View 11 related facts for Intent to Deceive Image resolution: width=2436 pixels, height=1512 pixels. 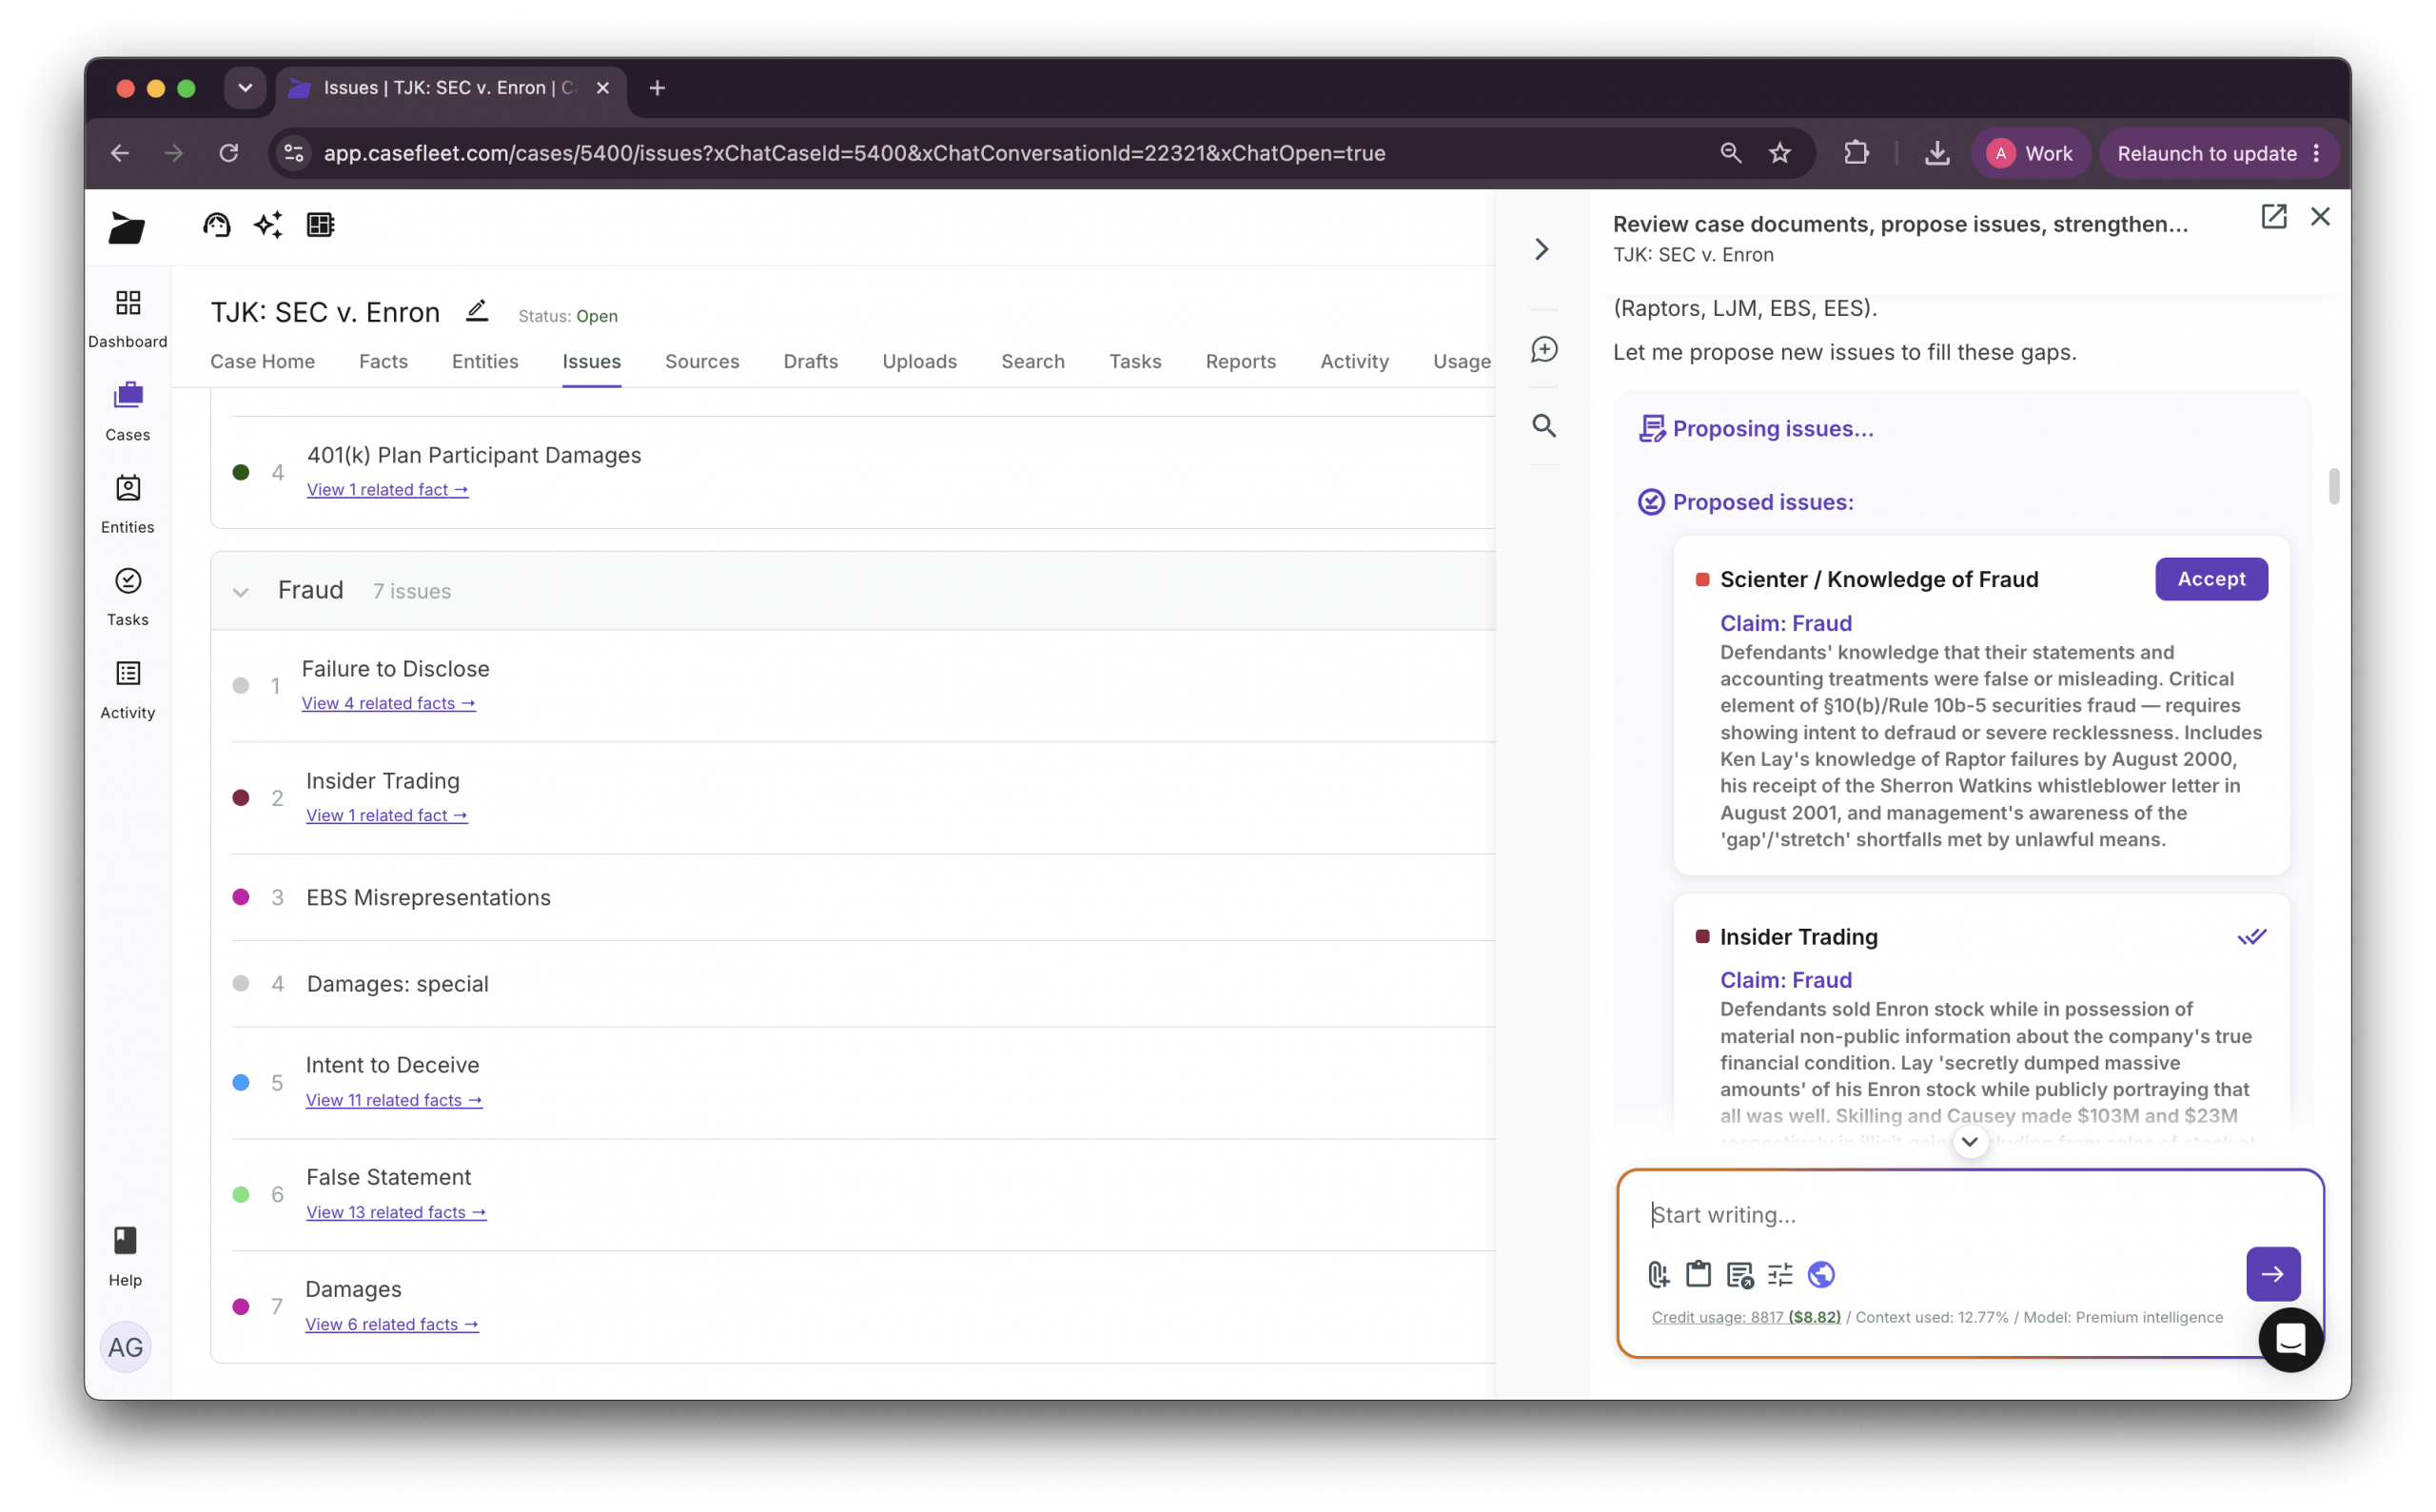(394, 1100)
